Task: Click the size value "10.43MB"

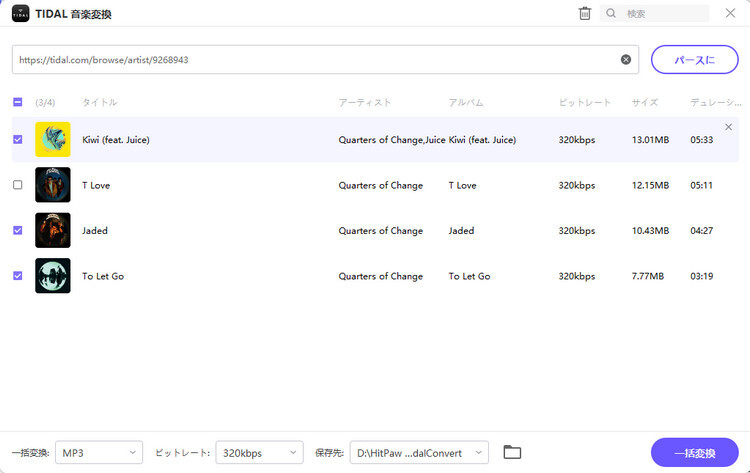Action: [651, 231]
